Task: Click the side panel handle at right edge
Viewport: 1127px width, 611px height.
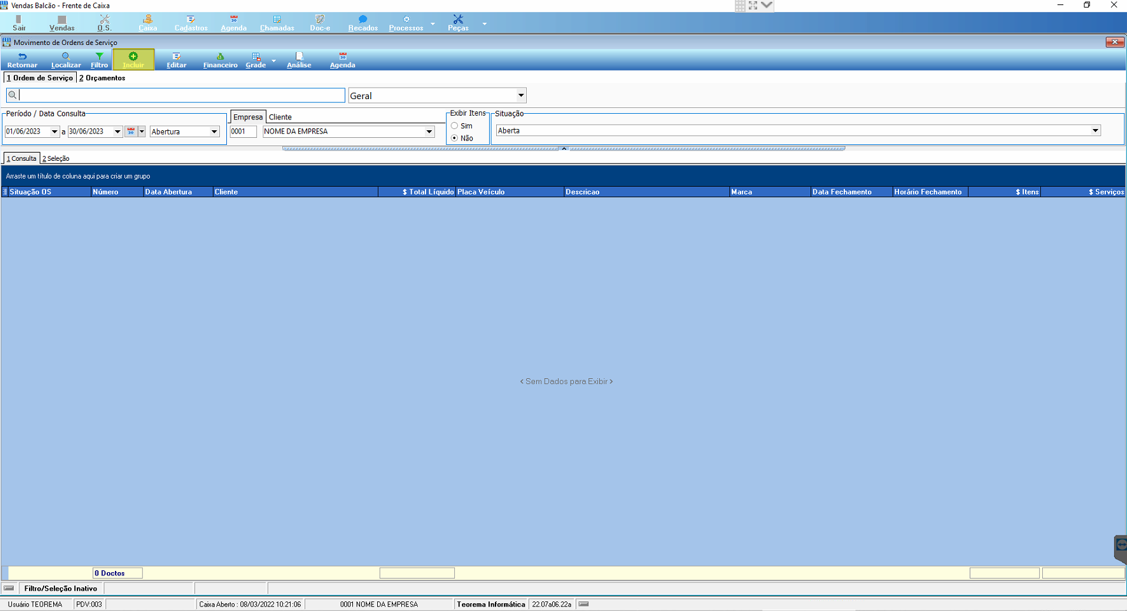Action: pos(1121,548)
